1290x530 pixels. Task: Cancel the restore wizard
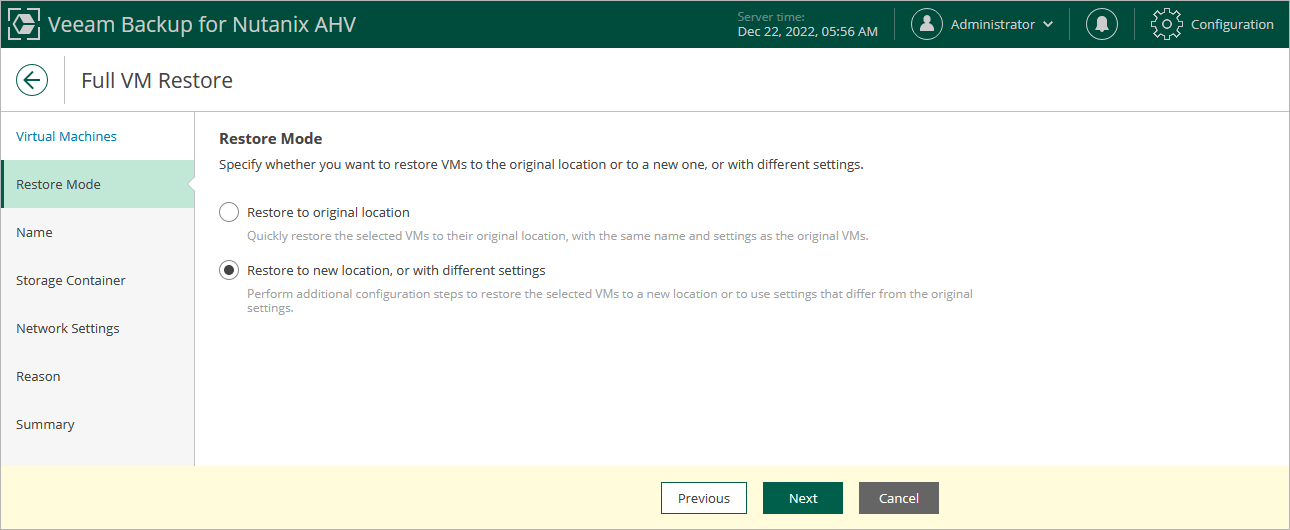click(899, 498)
